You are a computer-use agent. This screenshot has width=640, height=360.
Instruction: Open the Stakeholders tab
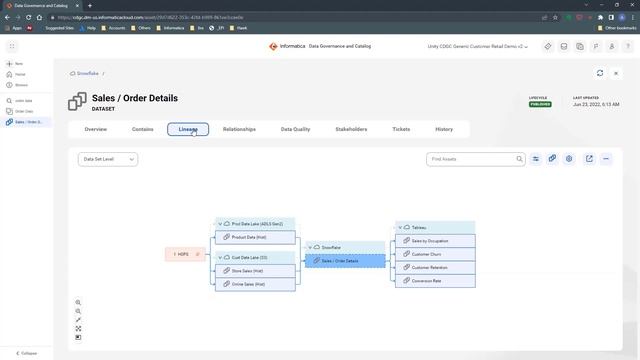pyautogui.click(x=351, y=129)
